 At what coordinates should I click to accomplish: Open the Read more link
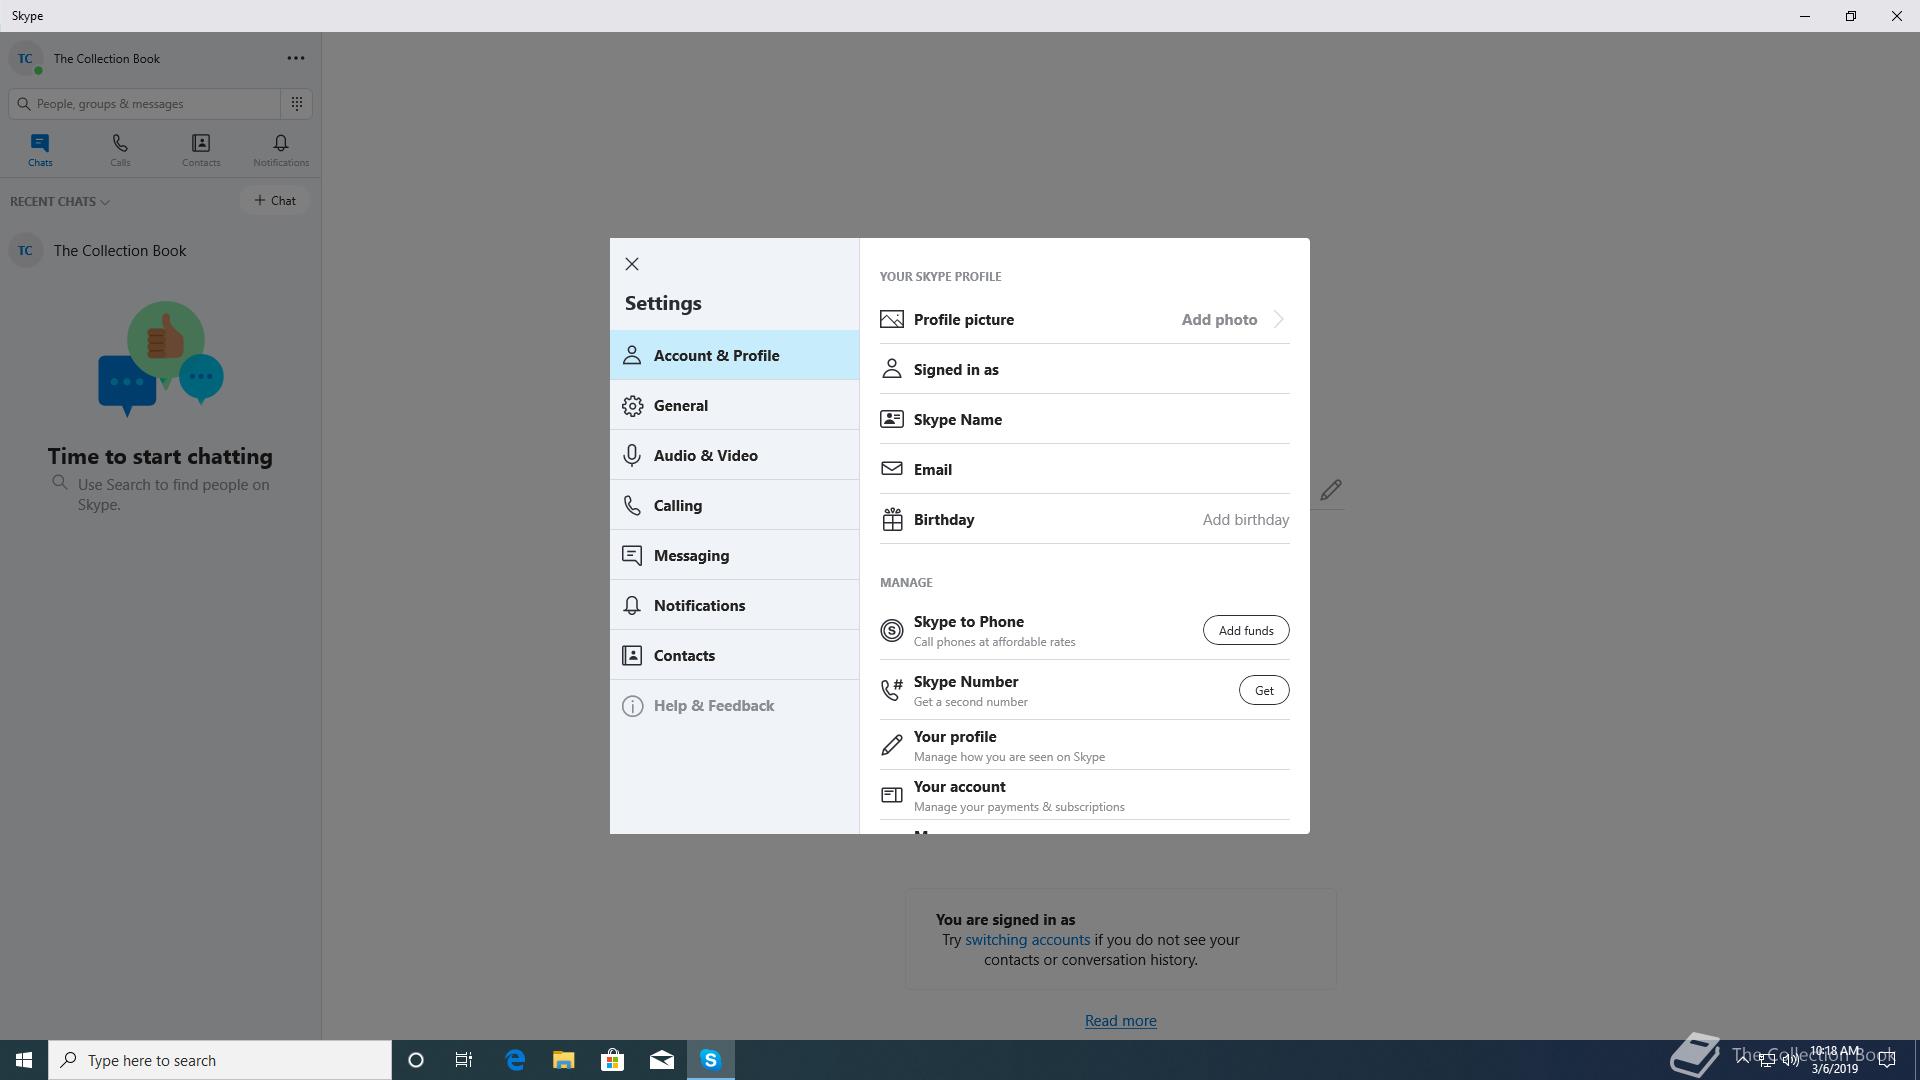pyautogui.click(x=1120, y=1021)
